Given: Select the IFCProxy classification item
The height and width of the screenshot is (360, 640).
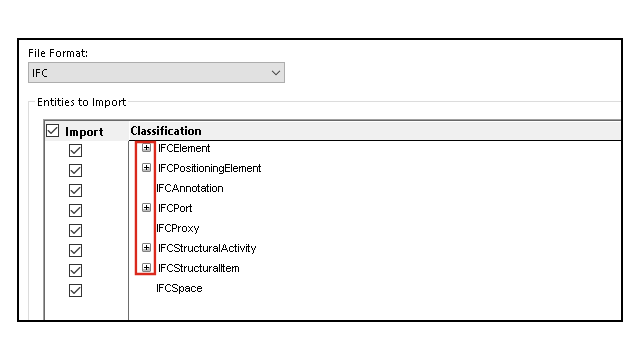Looking at the screenshot, I should tap(178, 228).
